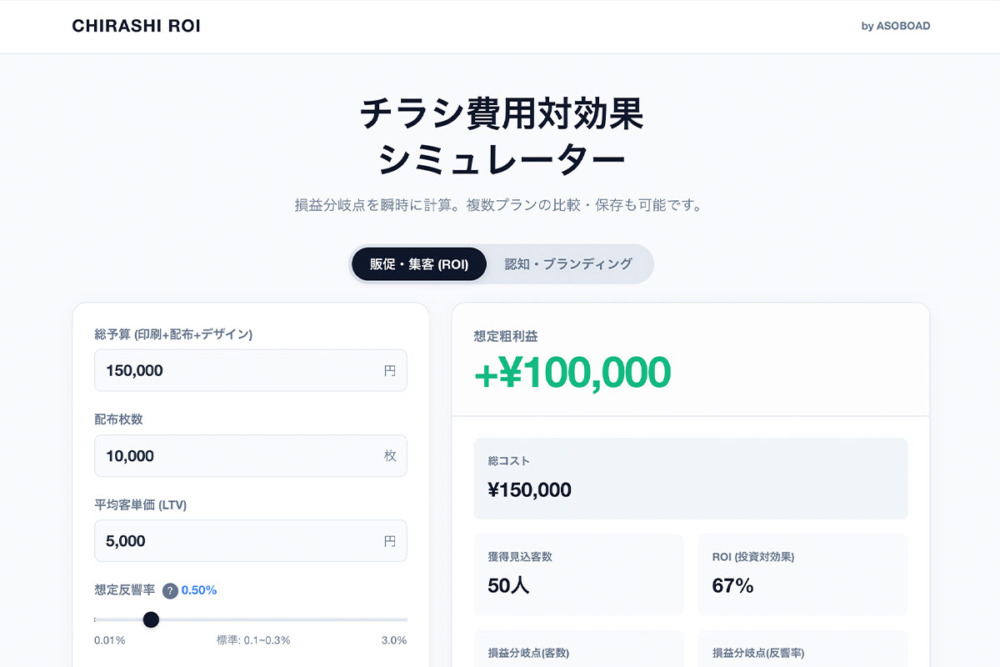Click the 想定反響率 slider handle
The image size is (1000, 667).
[151, 620]
